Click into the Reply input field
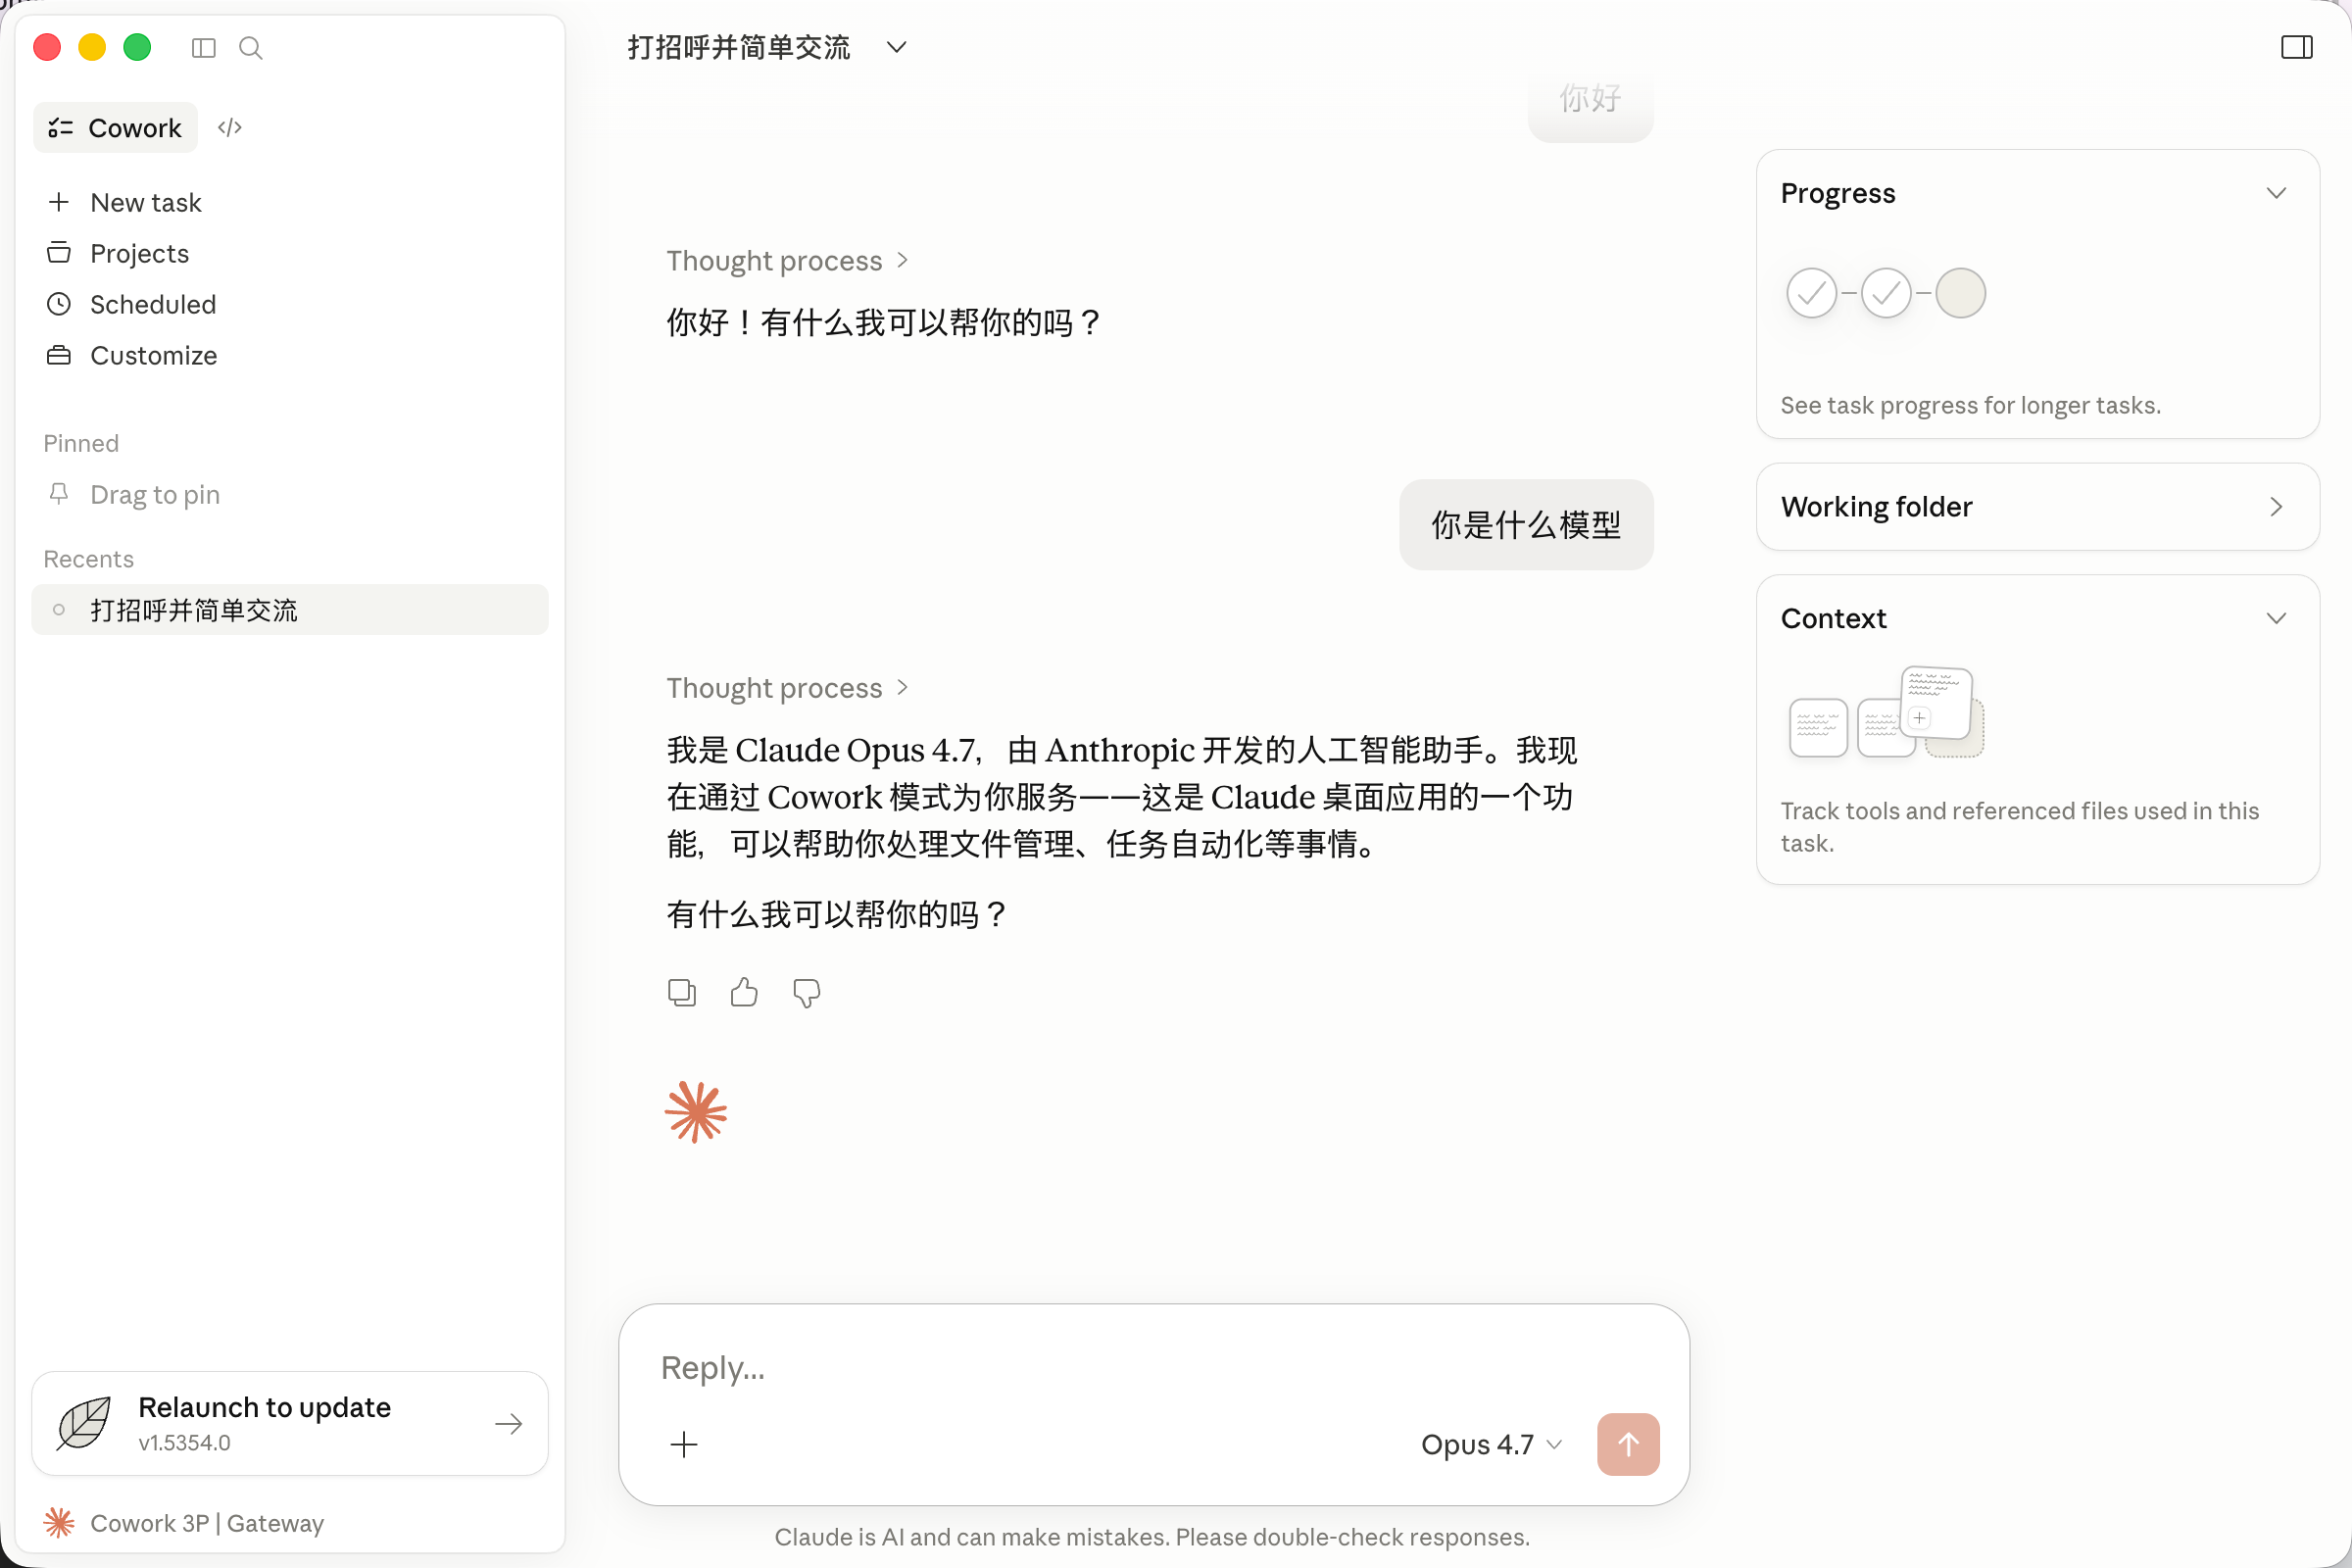Viewport: 2352px width, 1568px height. pos(1154,1367)
